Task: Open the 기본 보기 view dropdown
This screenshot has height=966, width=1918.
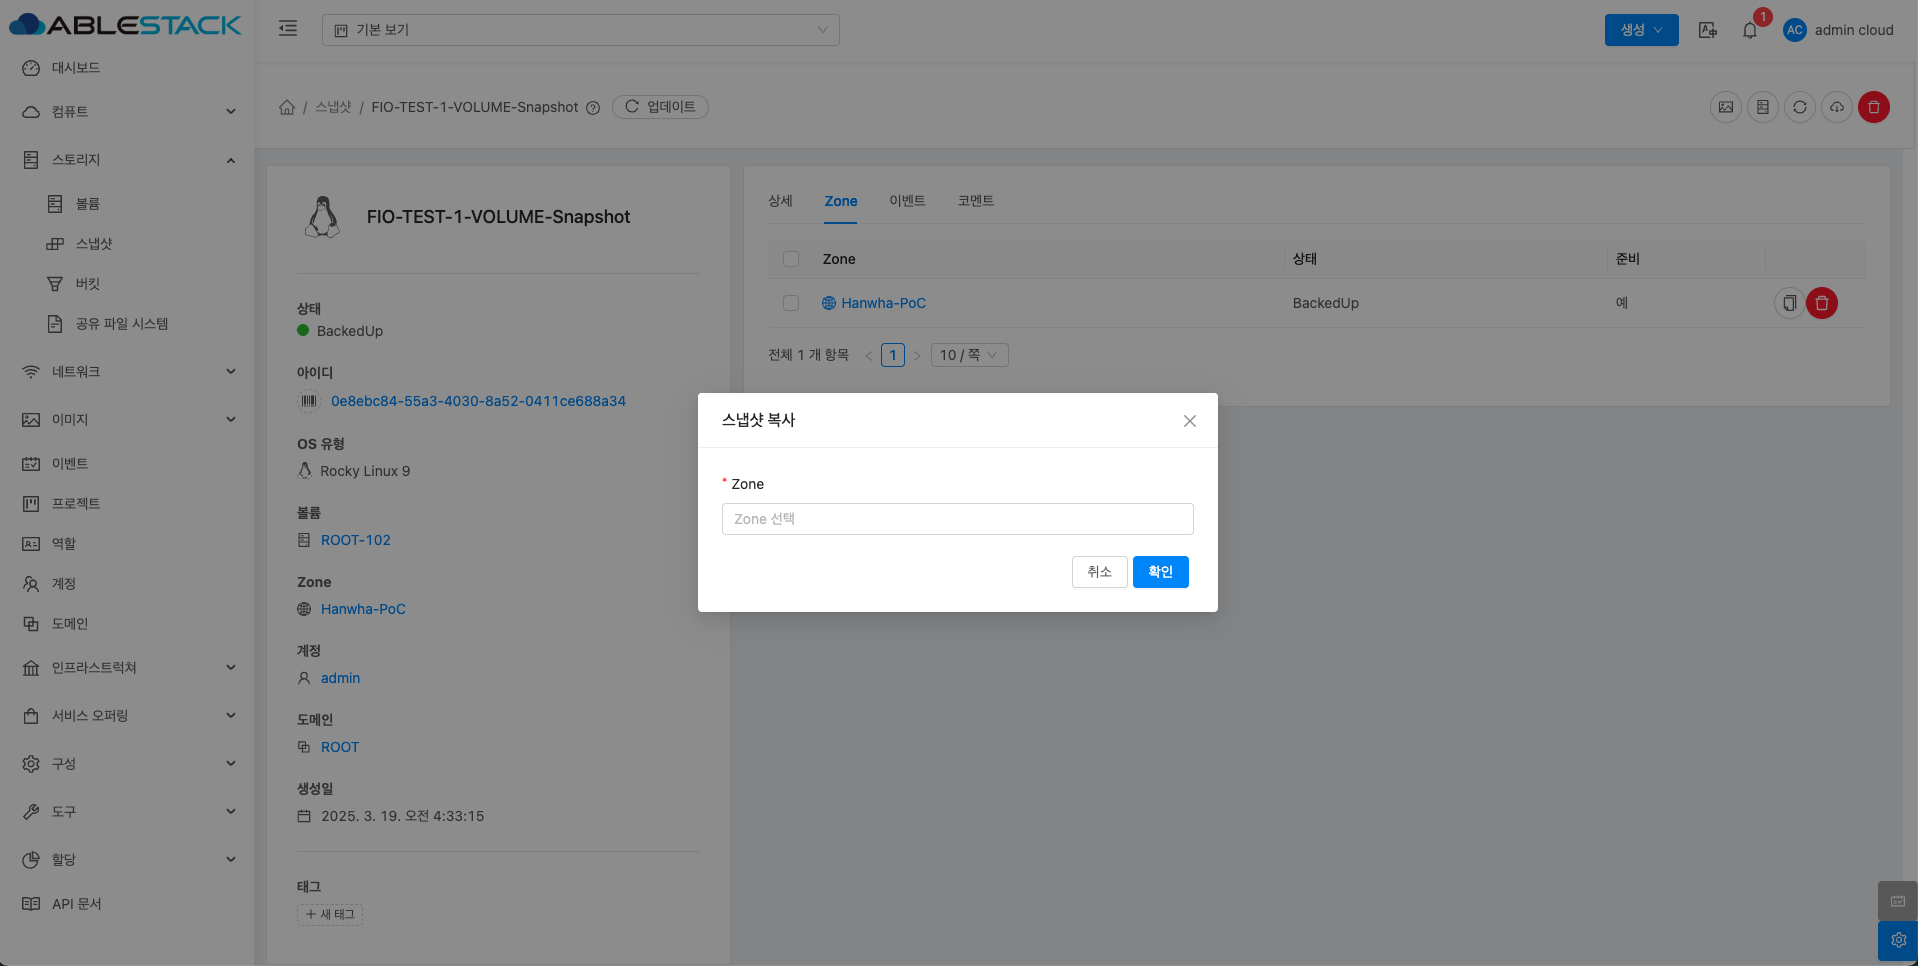Action: (580, 30)
